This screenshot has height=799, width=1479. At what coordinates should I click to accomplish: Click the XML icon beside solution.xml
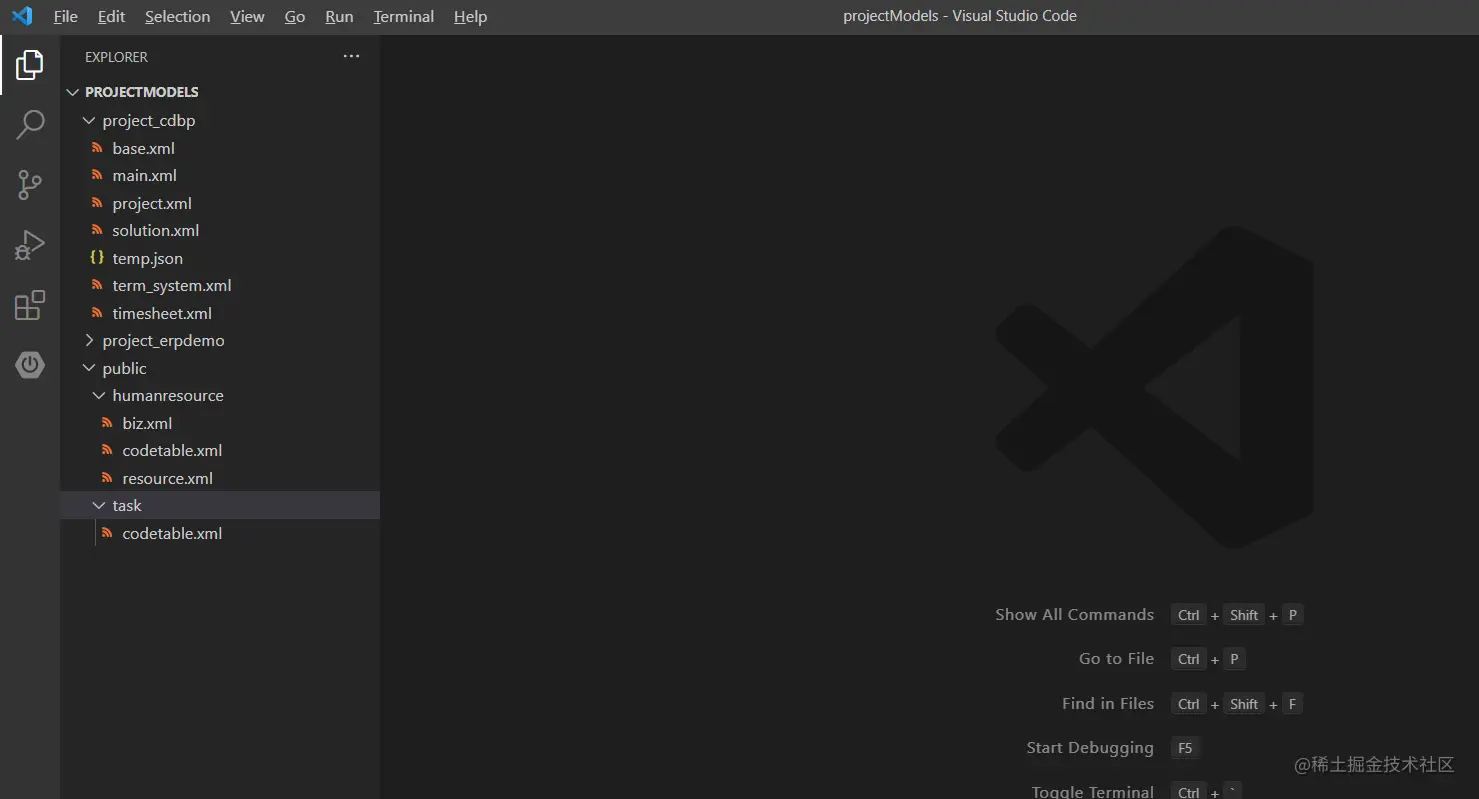pyautogui.click(x=97, y=230)
